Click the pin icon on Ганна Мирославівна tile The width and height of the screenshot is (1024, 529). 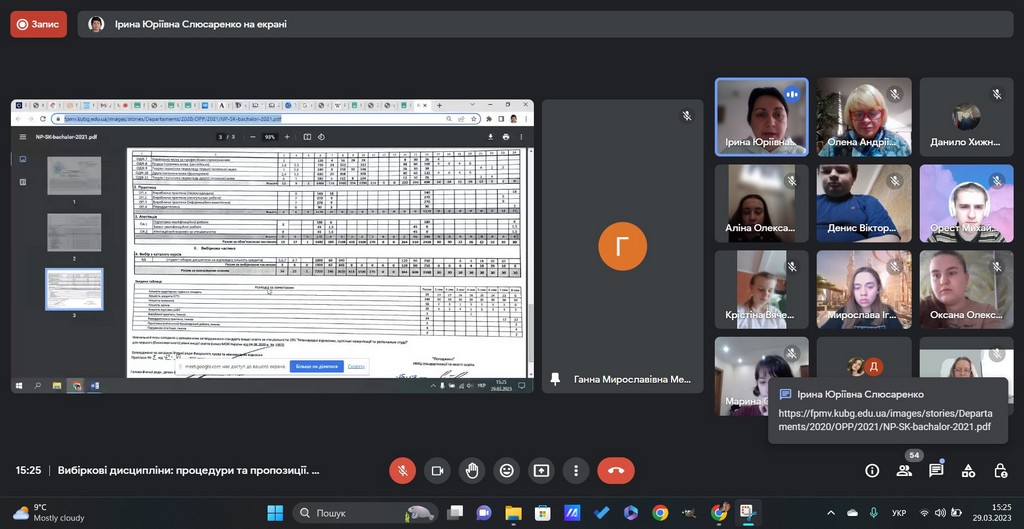click(555, 380)
